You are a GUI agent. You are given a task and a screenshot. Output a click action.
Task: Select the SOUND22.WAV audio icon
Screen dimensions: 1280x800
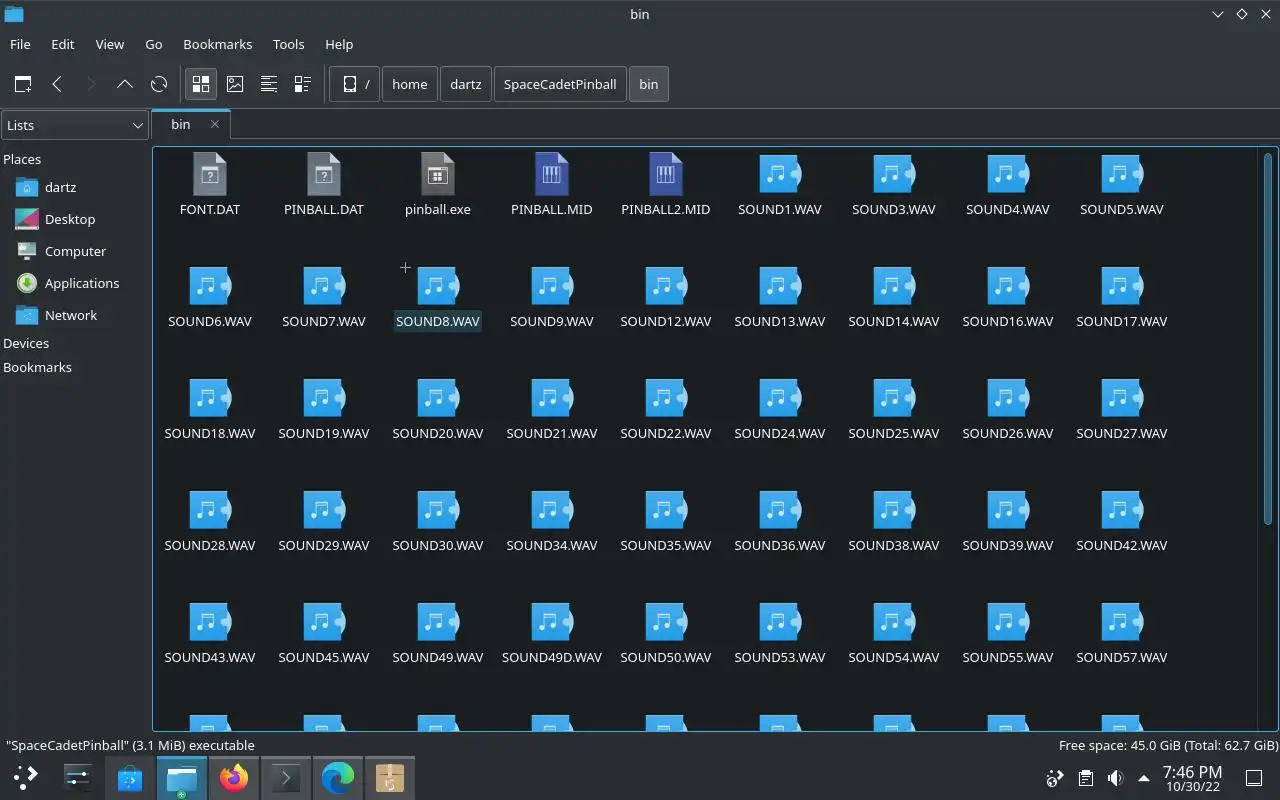(x=666, y=398)
